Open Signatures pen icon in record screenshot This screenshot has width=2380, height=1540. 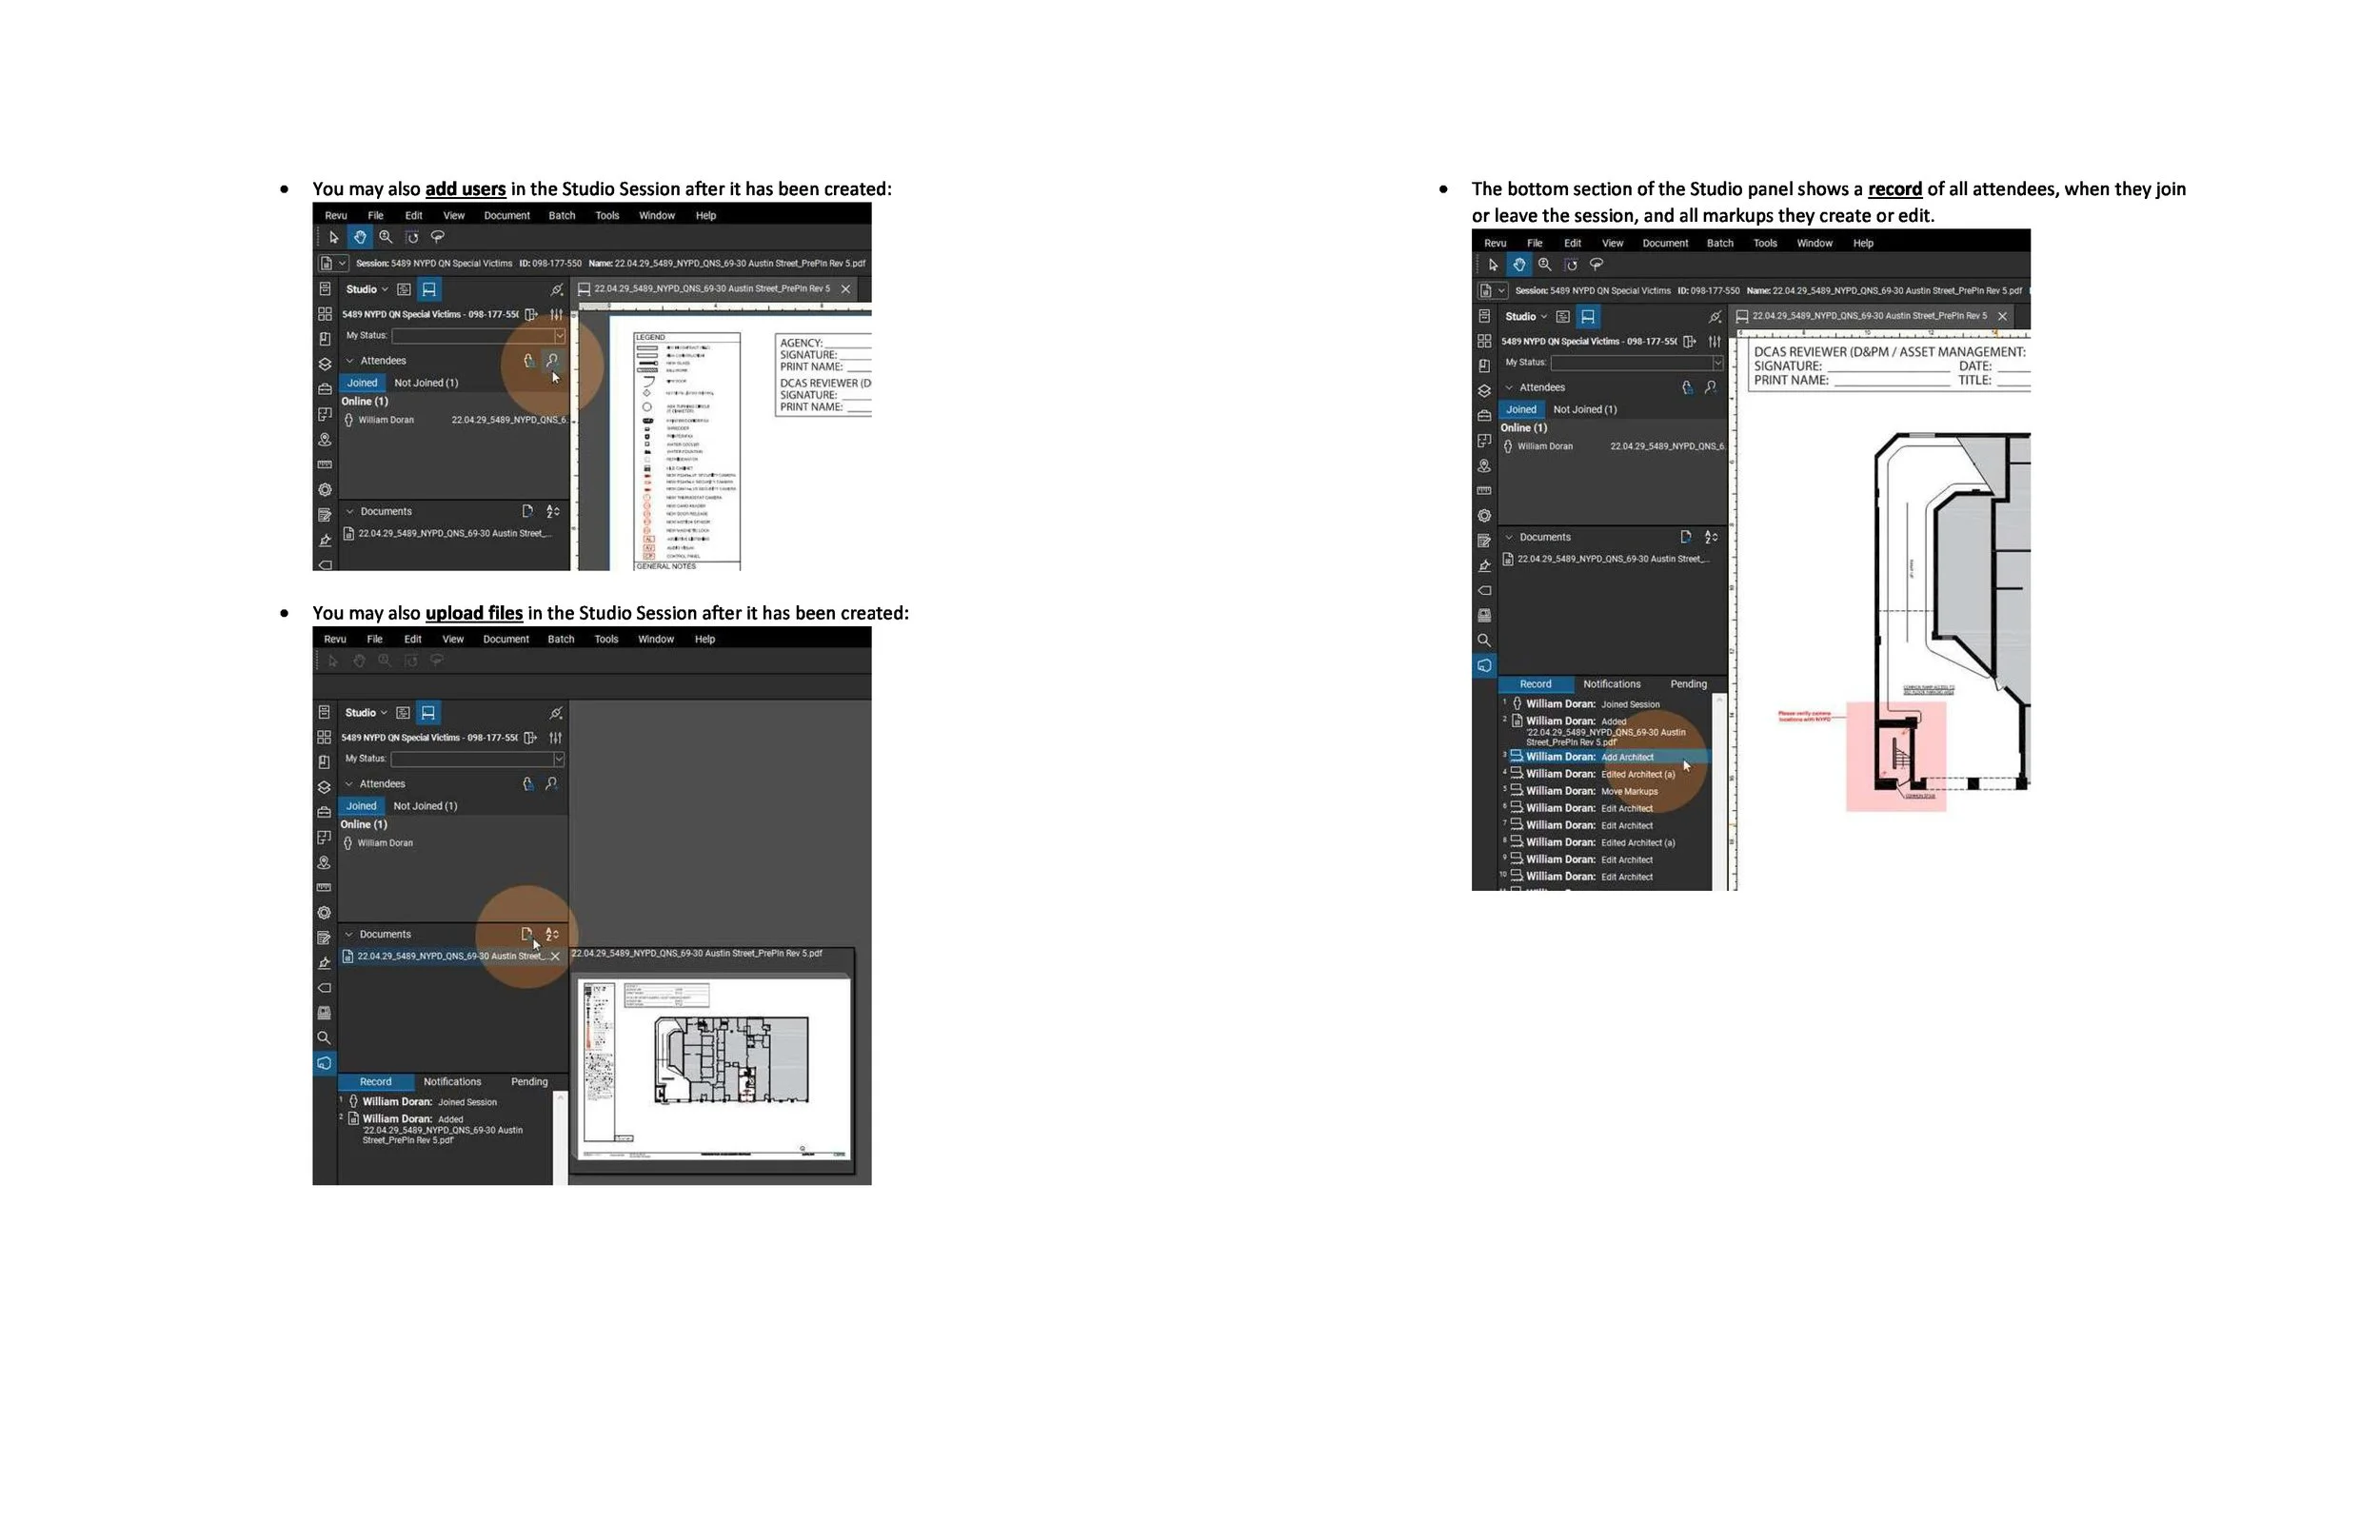click(1484, 566)
